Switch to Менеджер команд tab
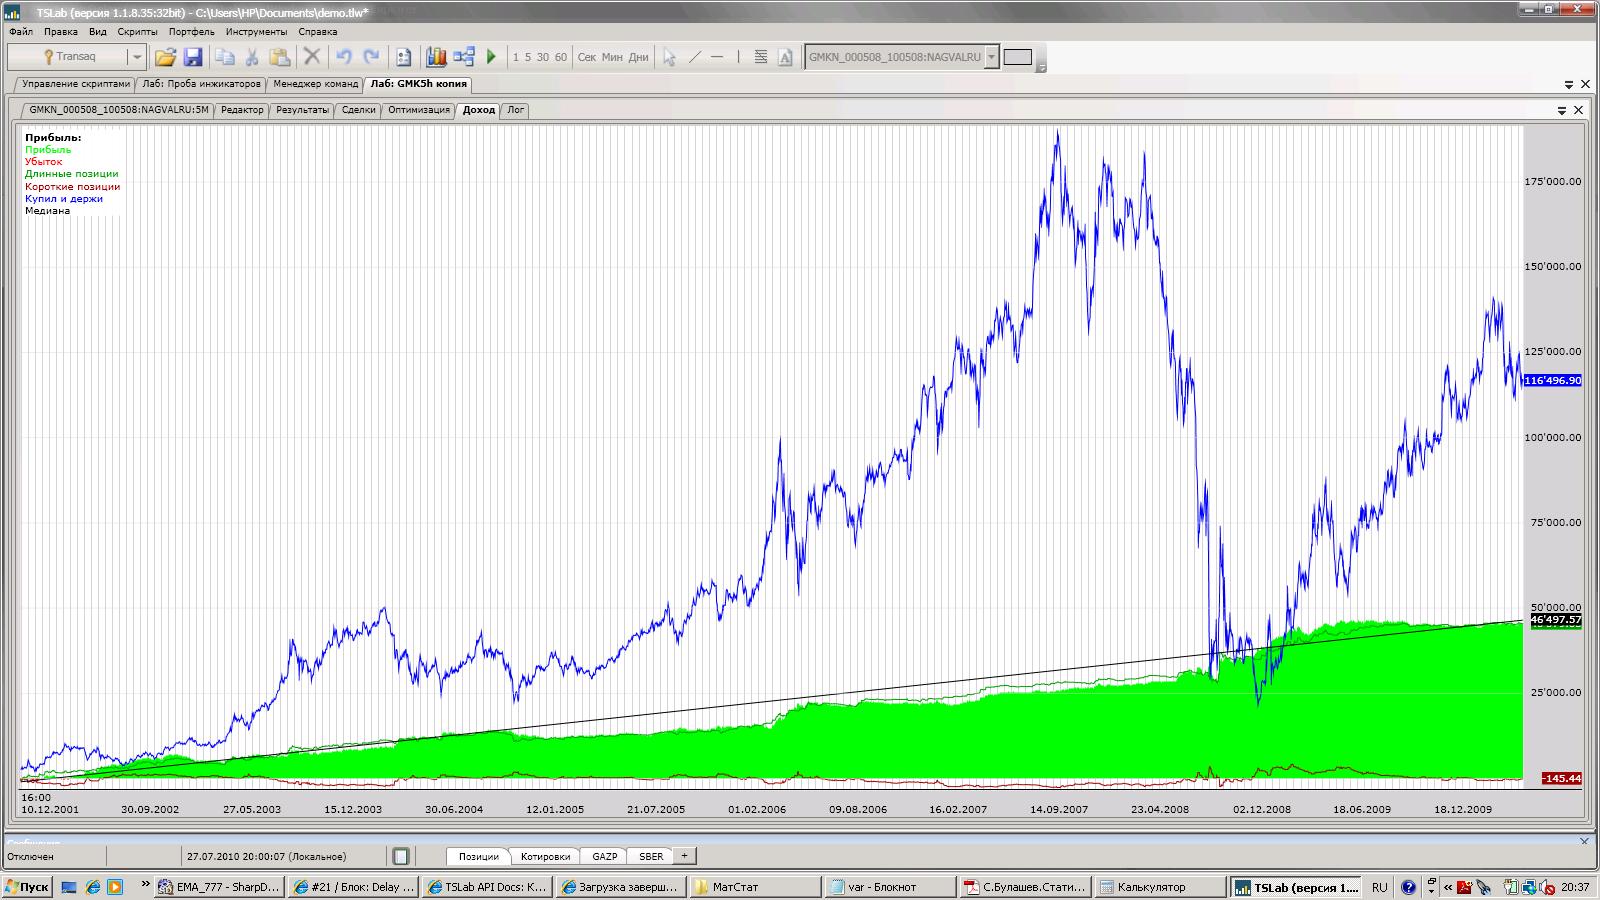Image resolution: width=1600 pixels, height=900 pixels. (315, 84)
